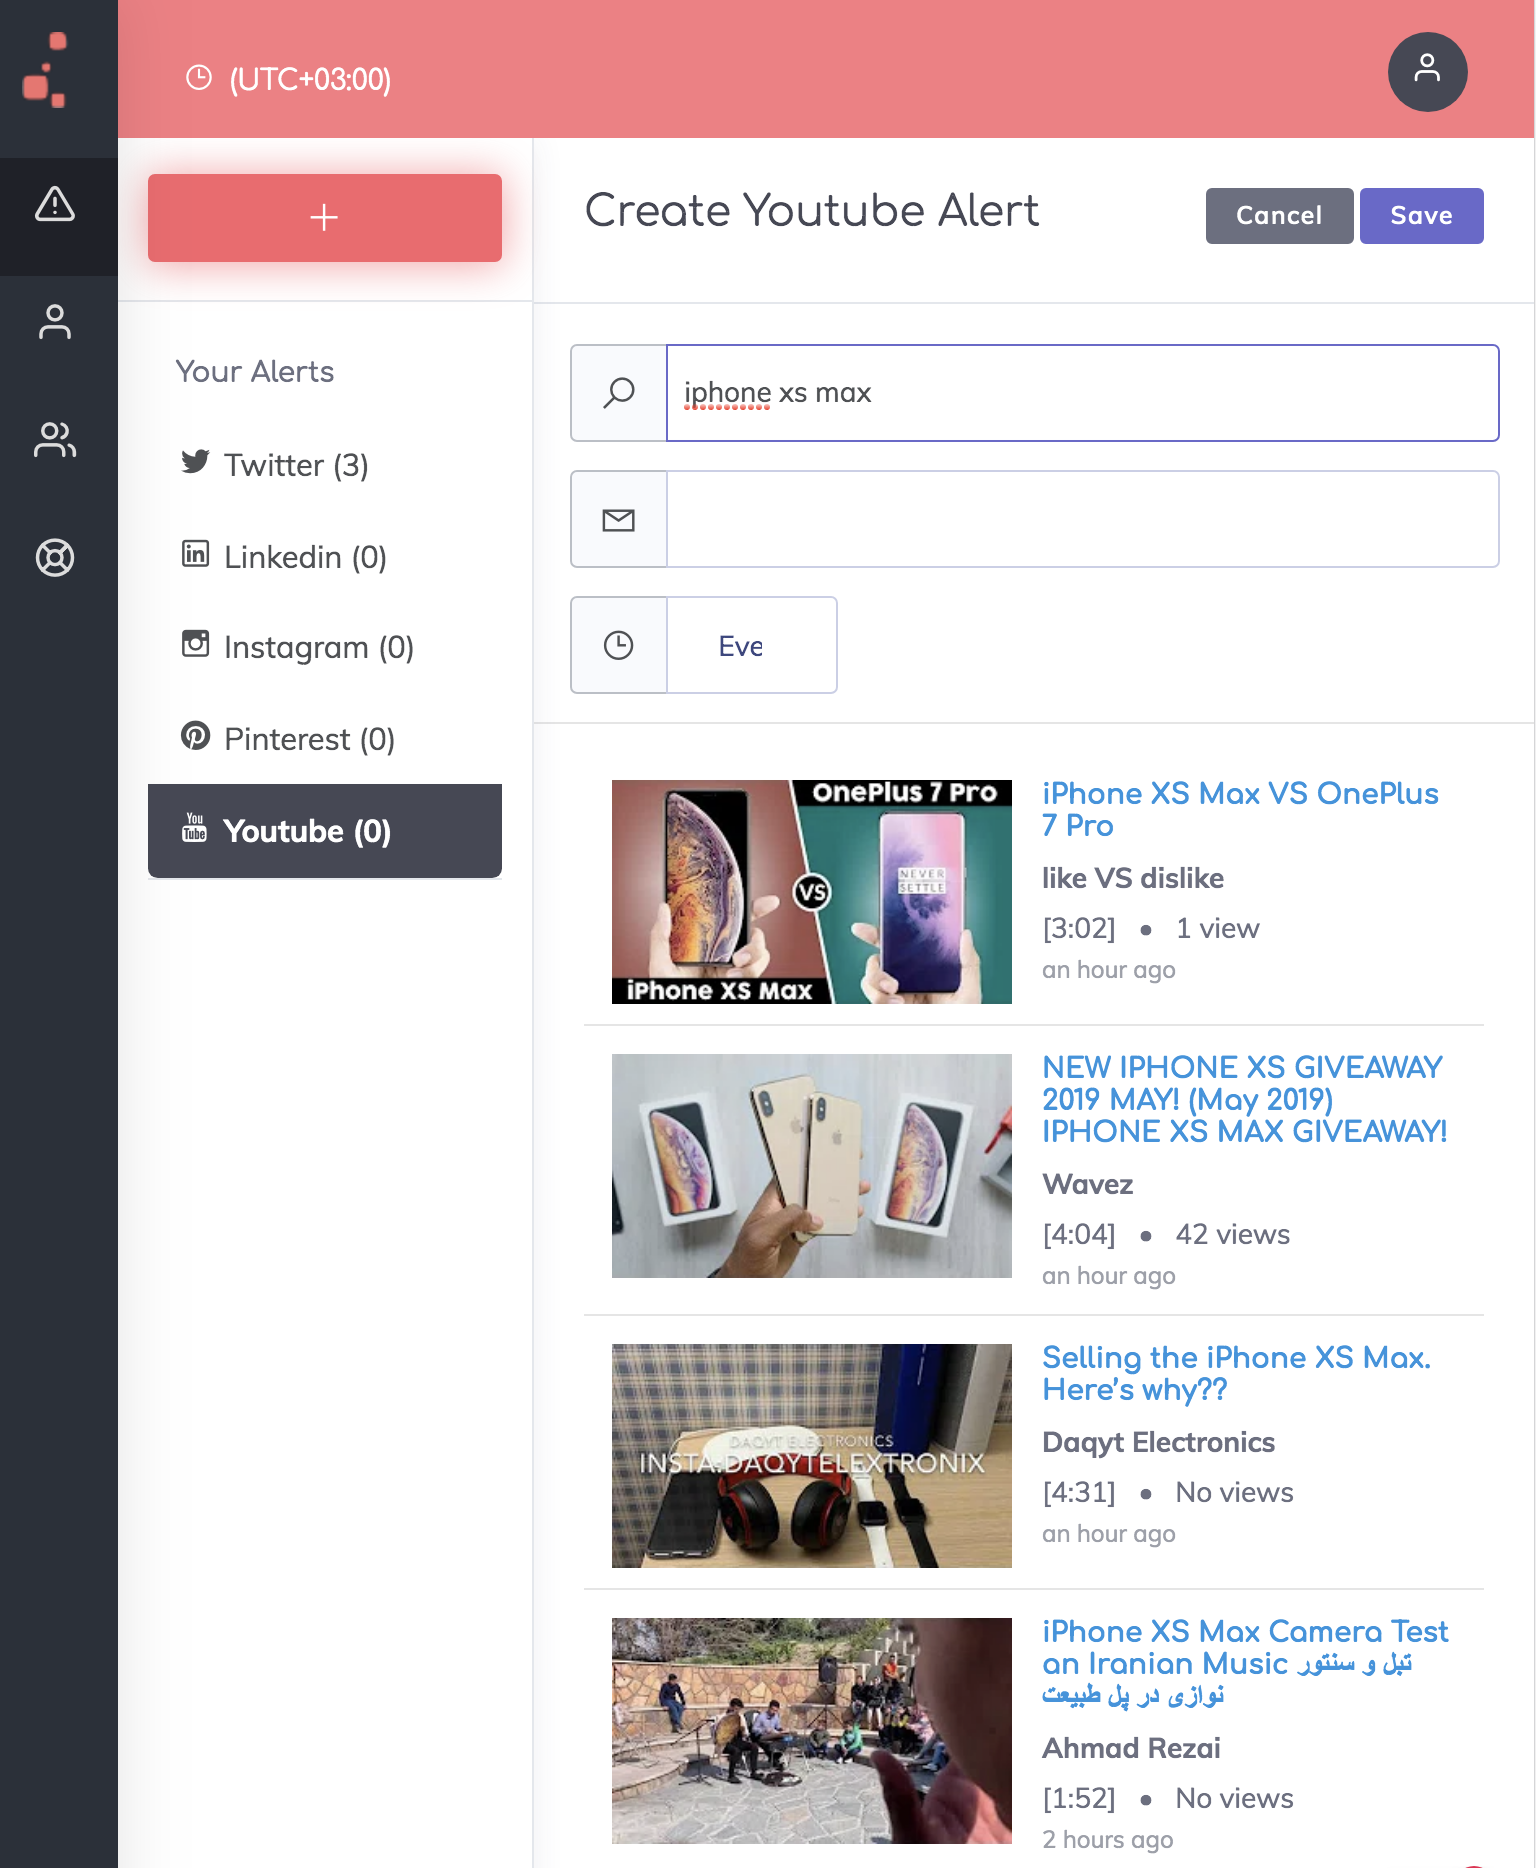
Task: Click the envelope email icon
Action: [x=619, y=519]
